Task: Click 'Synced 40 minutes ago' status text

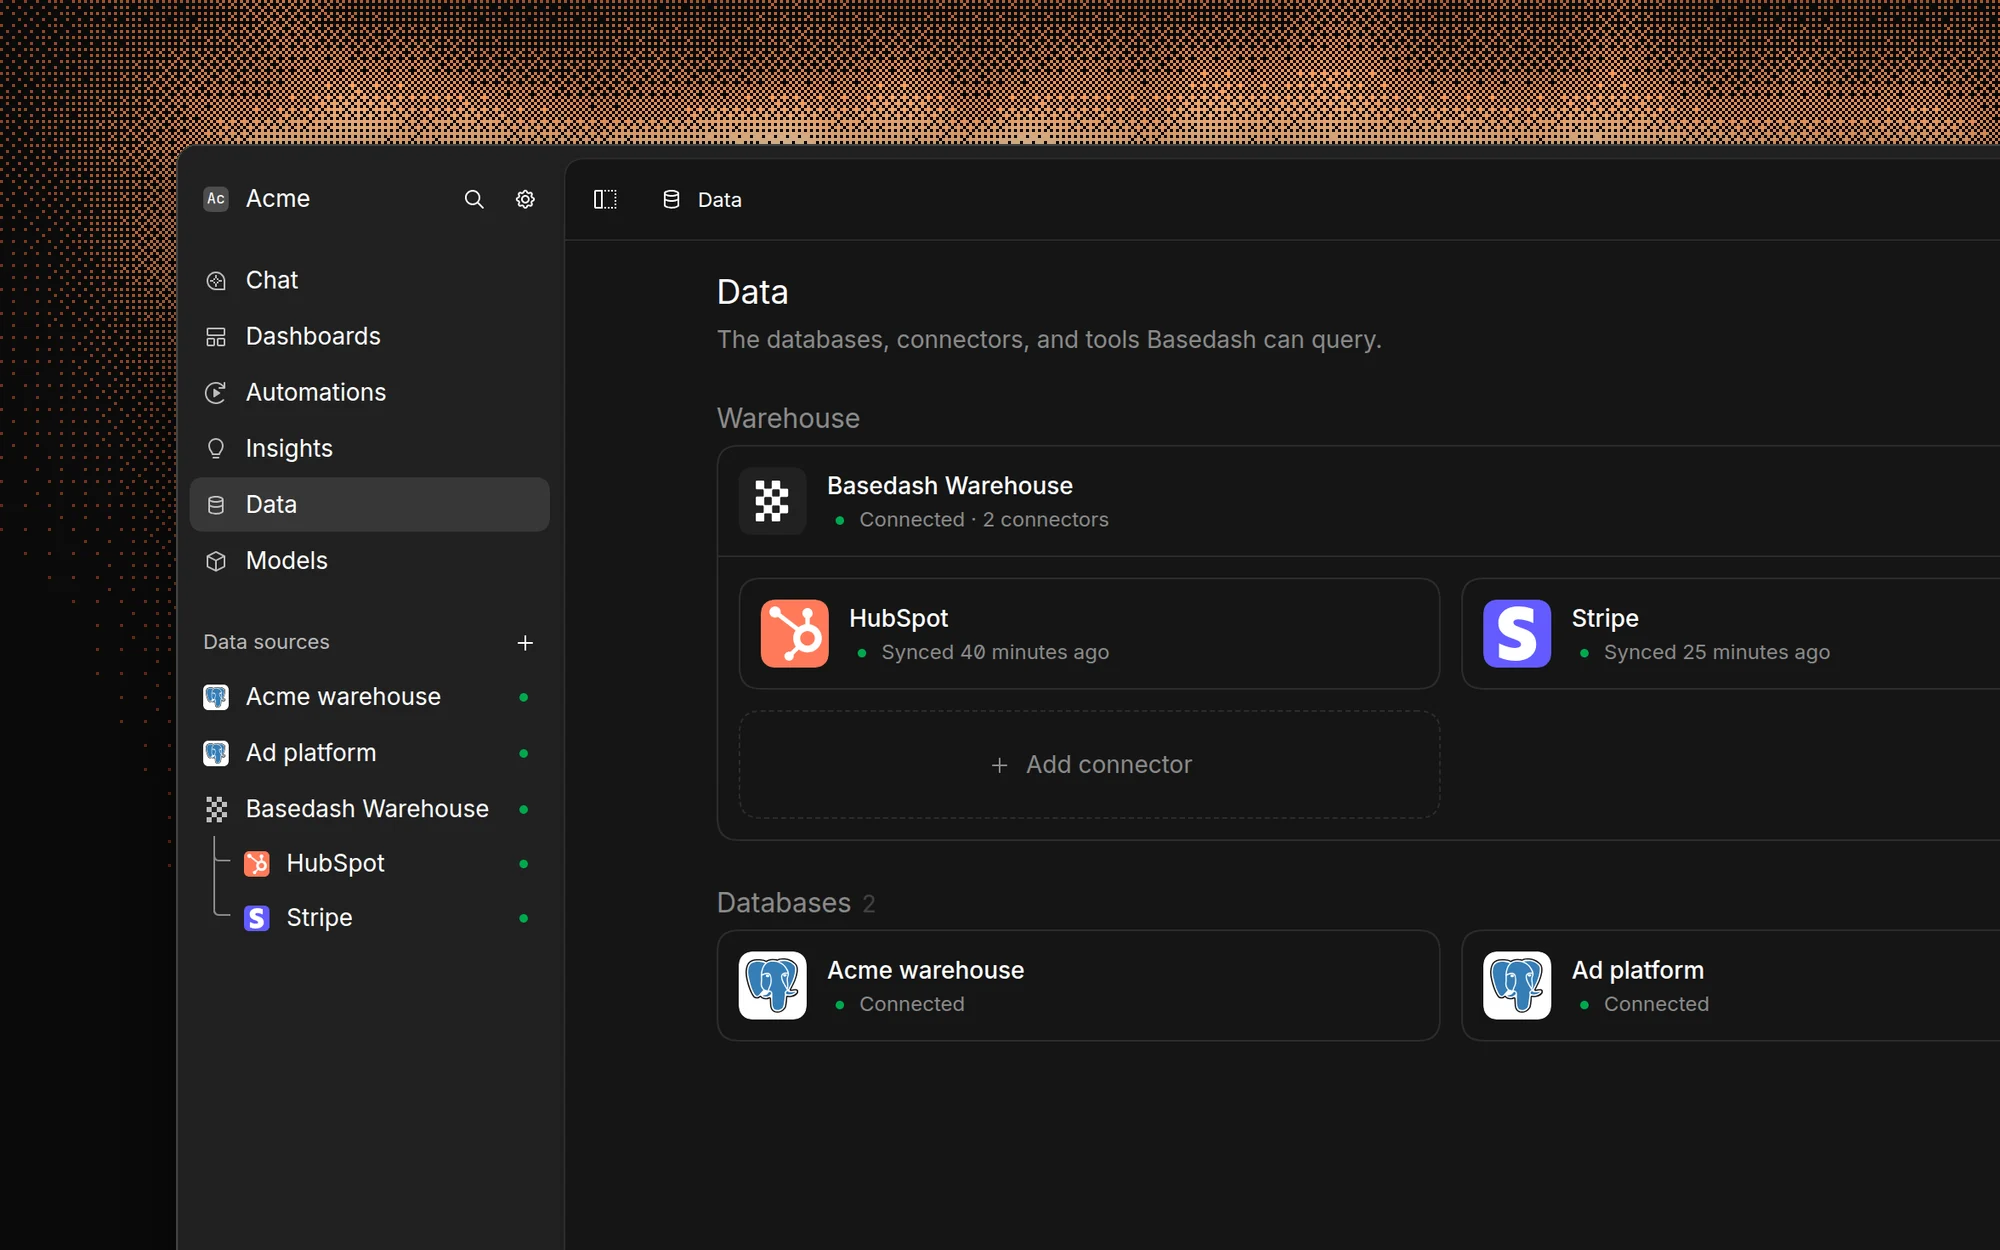Action: click(x=995, y=652)
